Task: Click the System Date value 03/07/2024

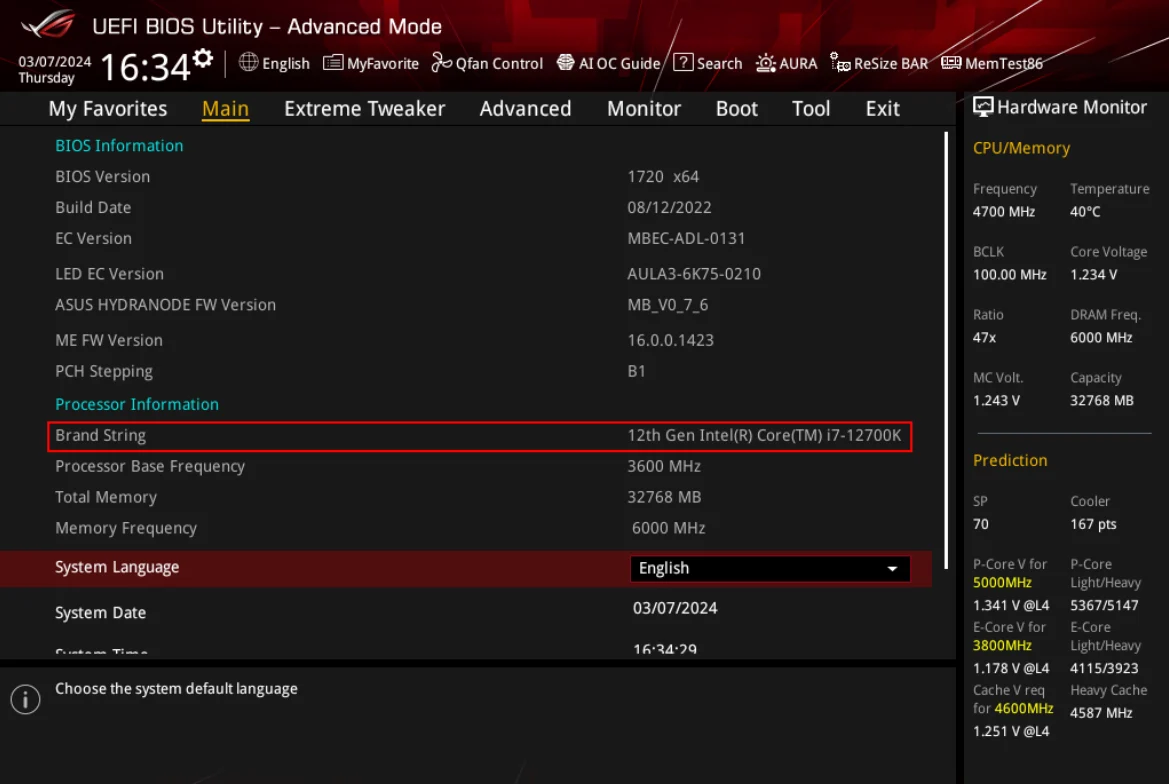Action: [675, 608]
